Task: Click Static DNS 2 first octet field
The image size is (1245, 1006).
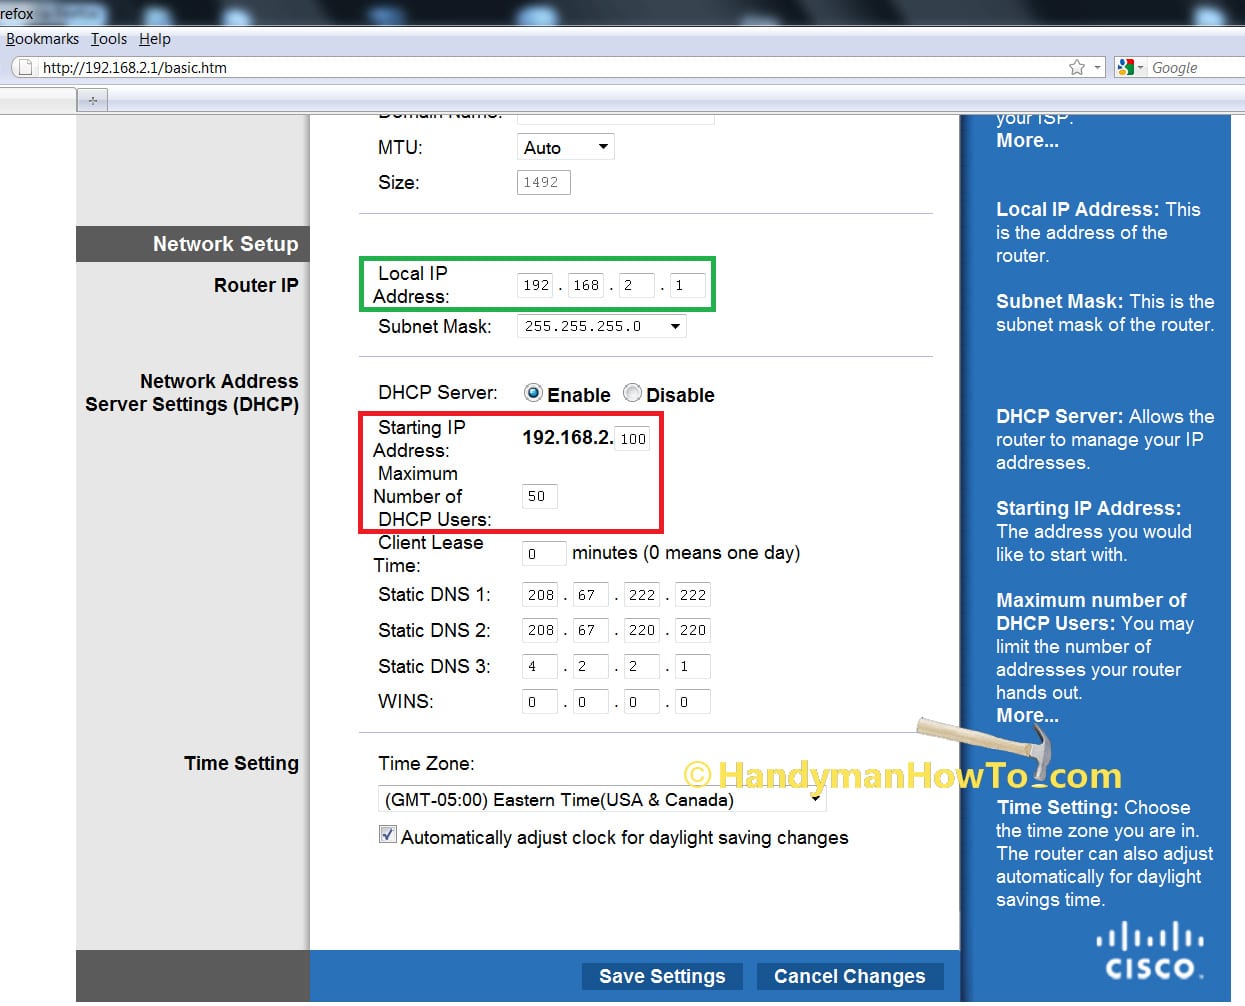Action: (541, 630)
